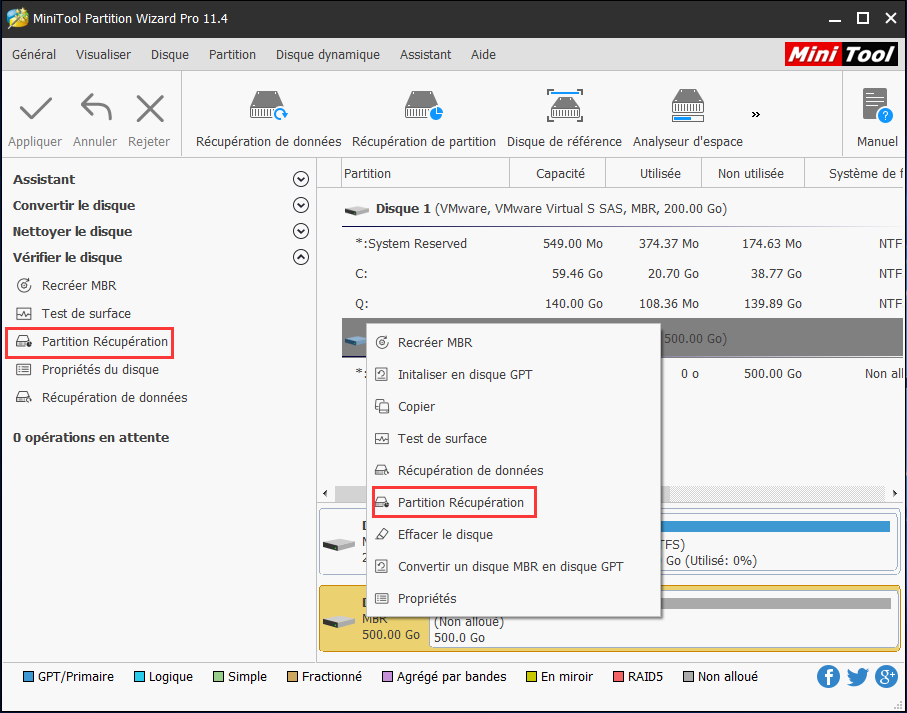Click 0 opérations en attente label
The image size is (907, 713).
pos(91,438)
